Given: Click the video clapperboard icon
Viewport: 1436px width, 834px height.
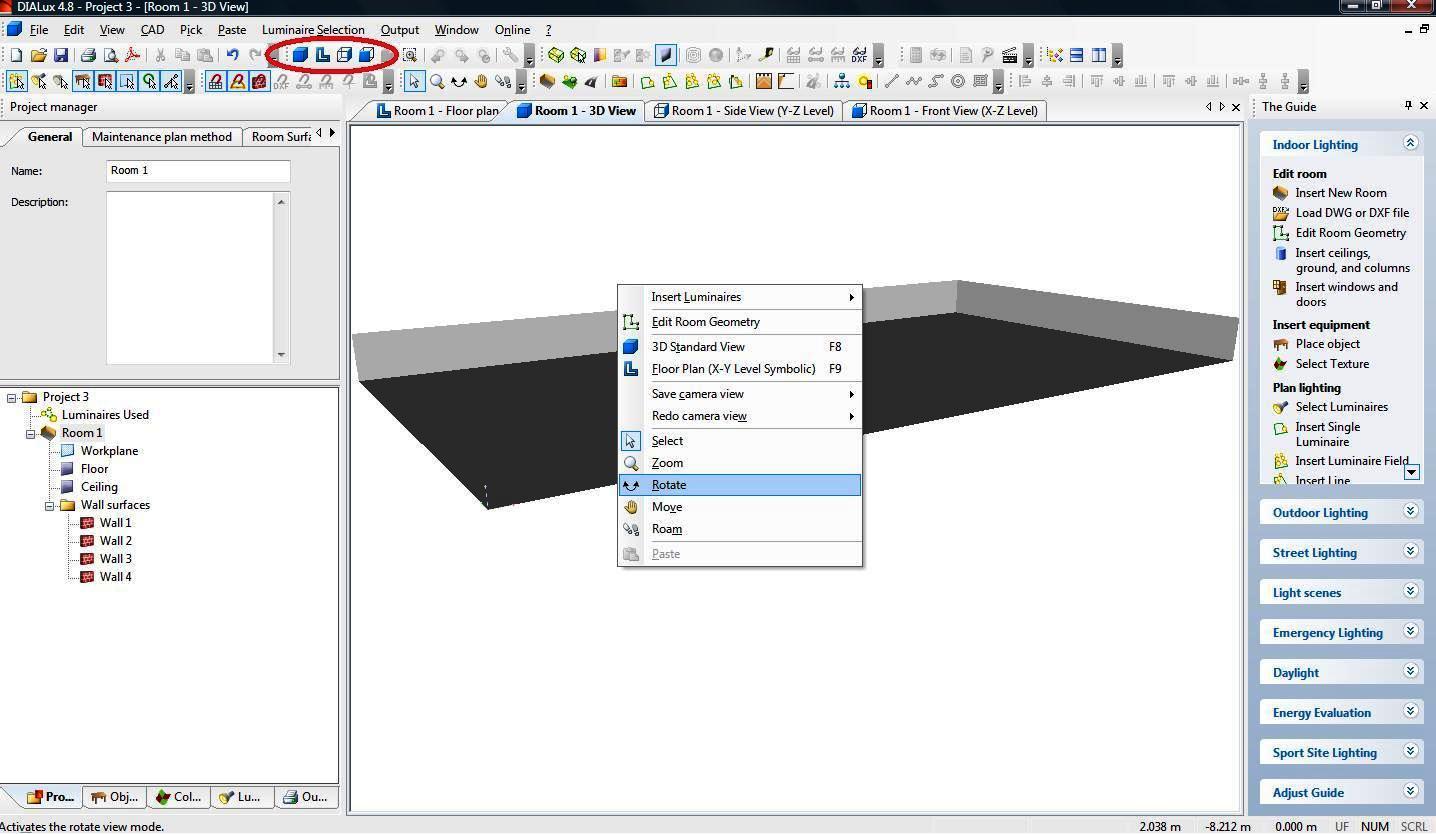Looking at the screenshot, I should coord(1009,55).
